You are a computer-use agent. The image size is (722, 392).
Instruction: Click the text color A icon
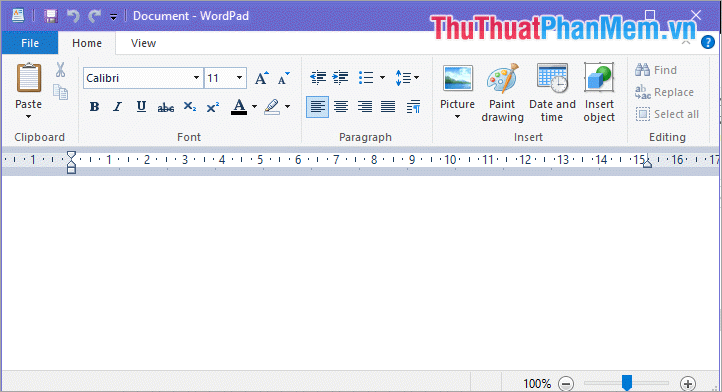pyautogui.click(x=239, y=107)
